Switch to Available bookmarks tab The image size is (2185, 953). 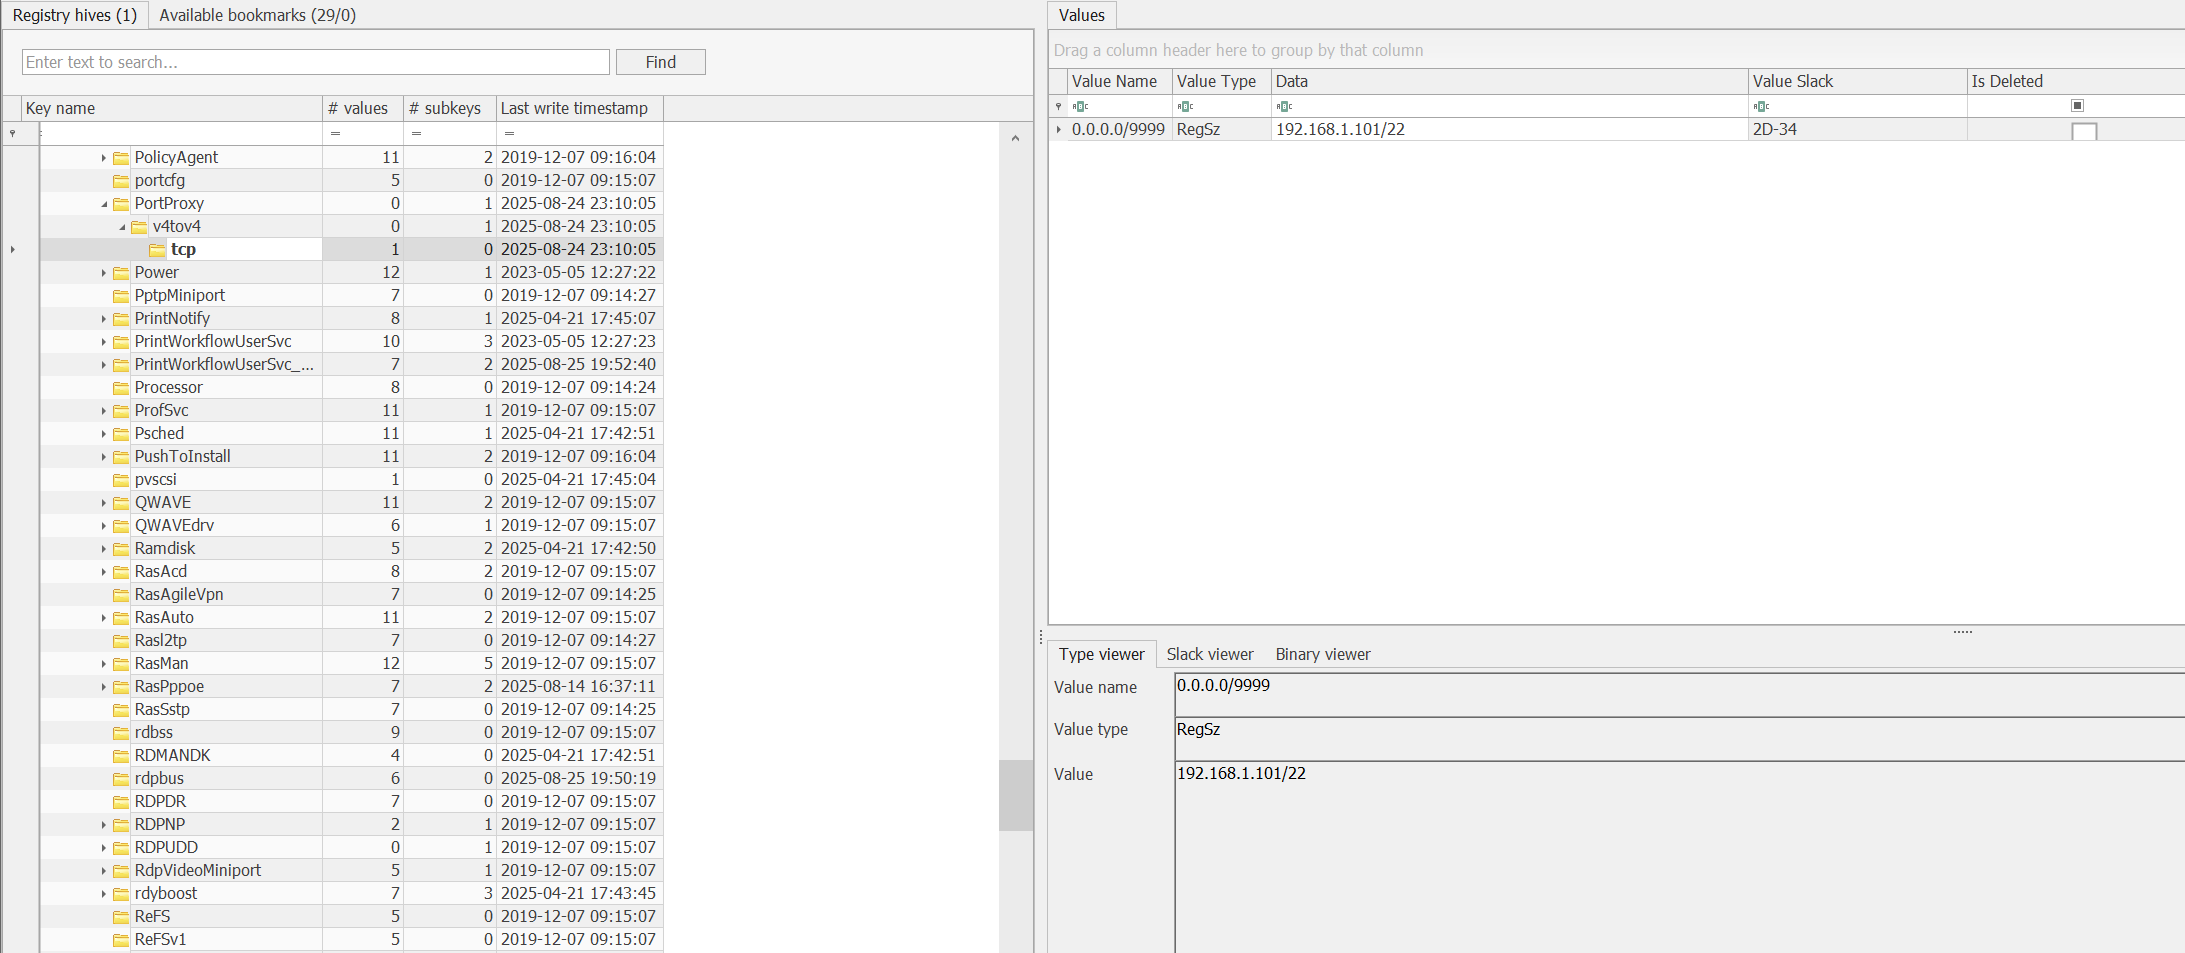[257, 15]
